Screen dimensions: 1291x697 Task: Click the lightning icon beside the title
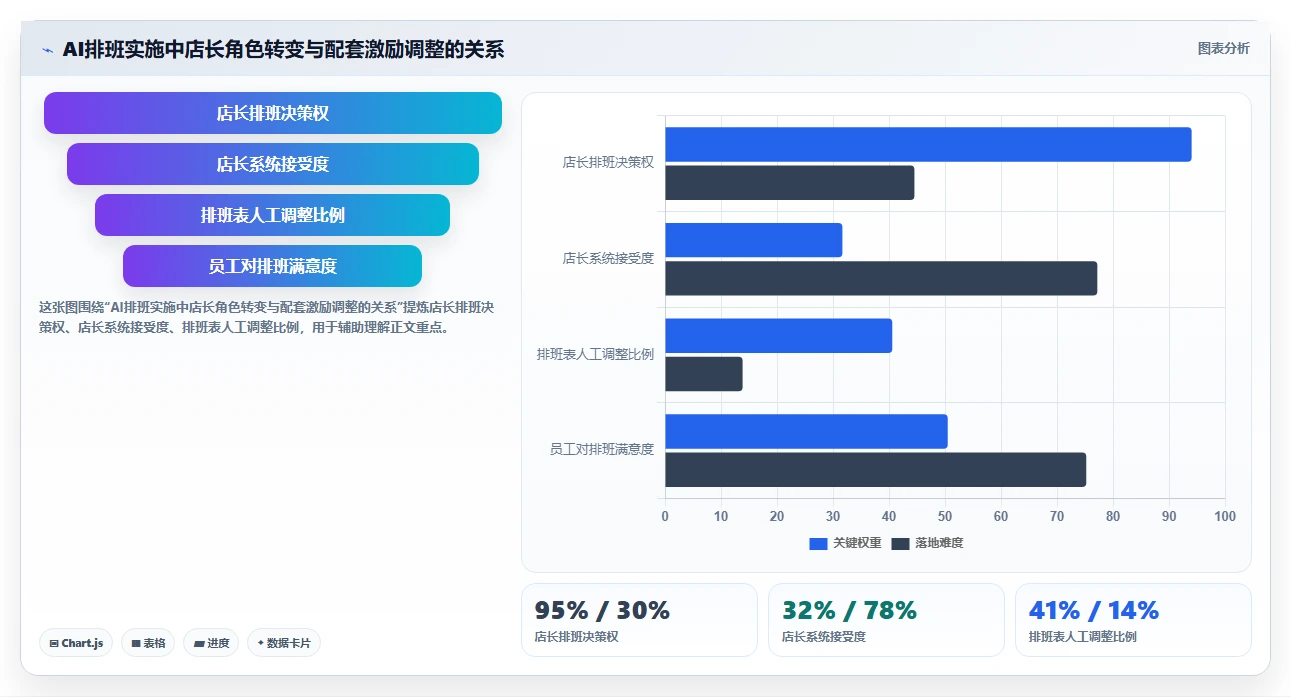(x=47, y=50)
